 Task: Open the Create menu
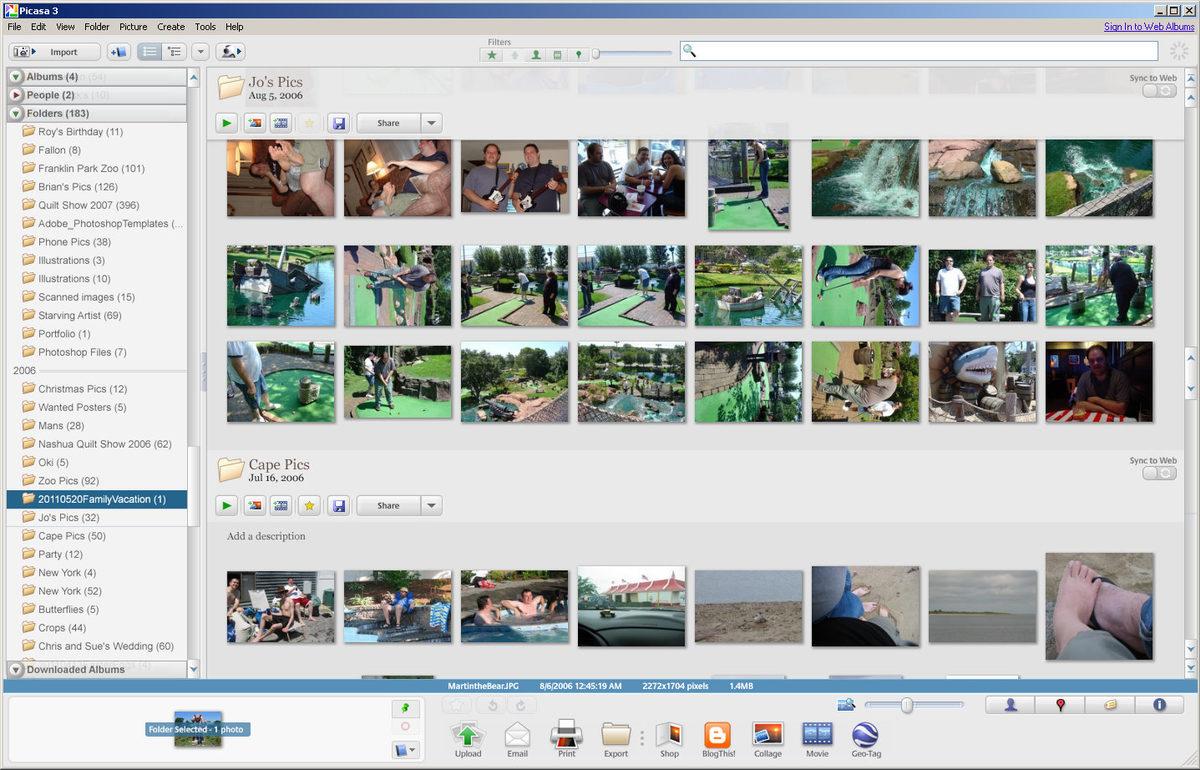171,27
